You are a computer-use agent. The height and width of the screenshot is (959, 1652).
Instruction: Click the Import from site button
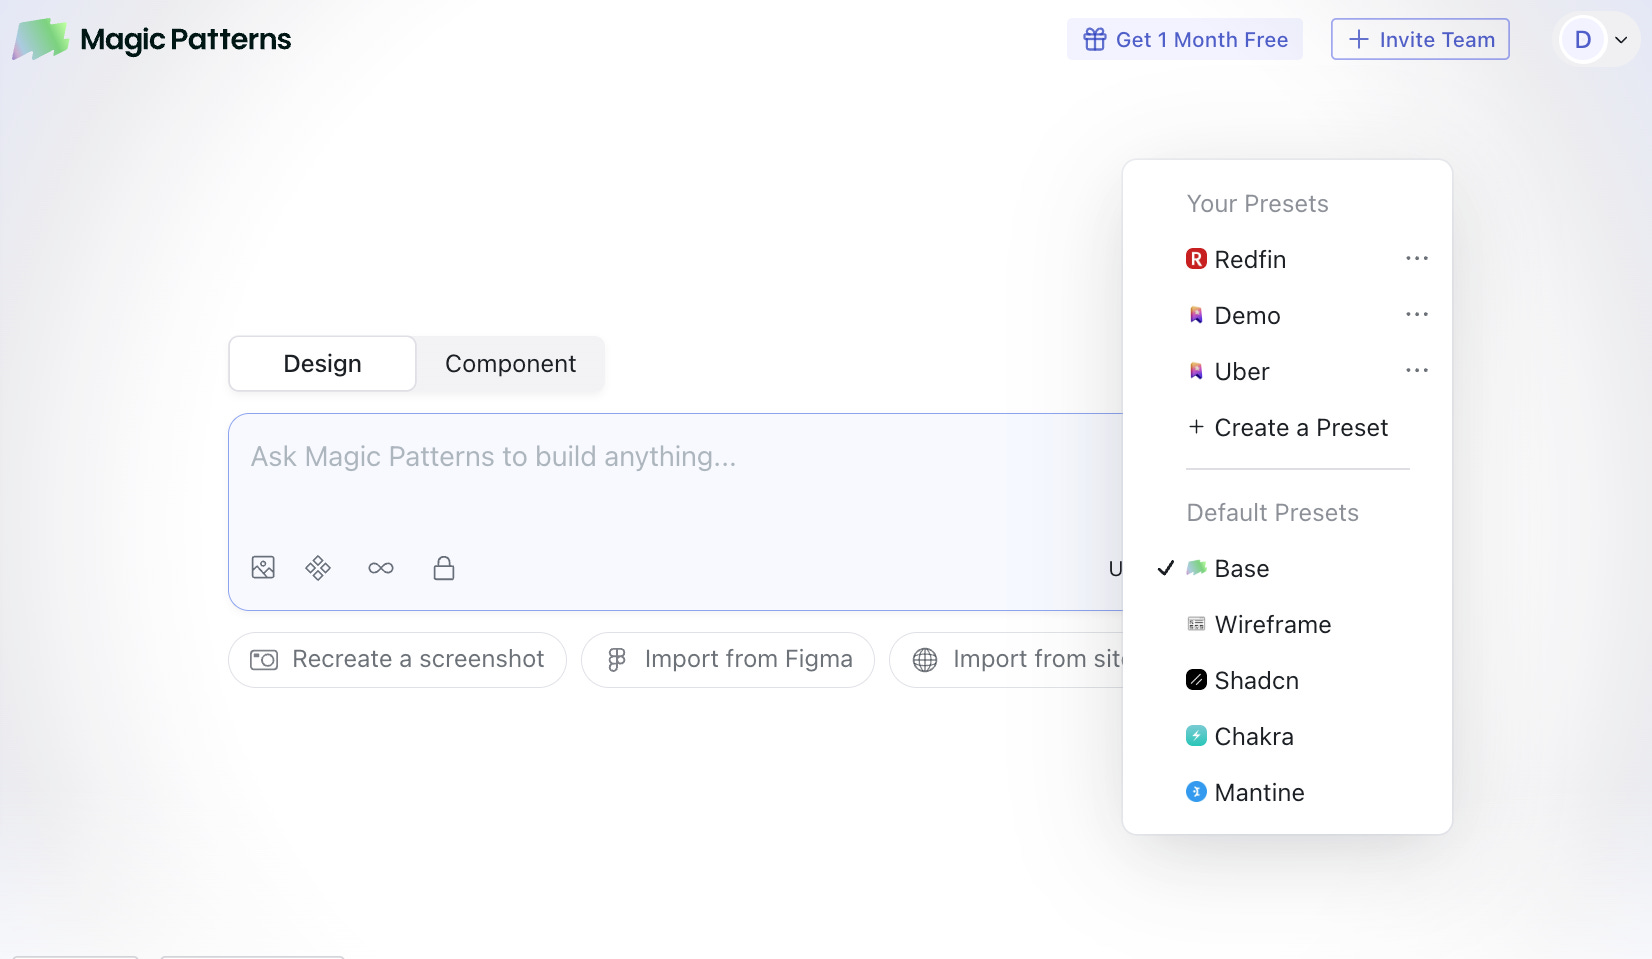(x=1006, y=659)
